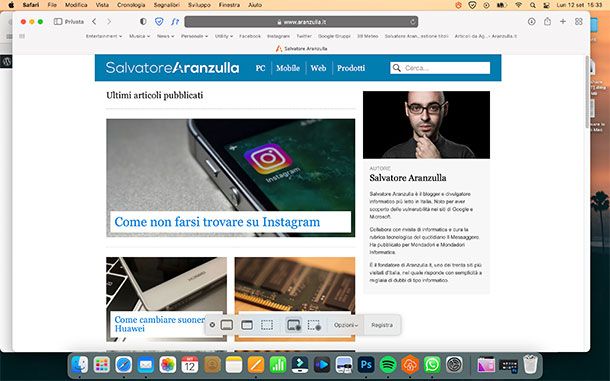
Task: Open the PC section of the site
Action: click(260, 68)
